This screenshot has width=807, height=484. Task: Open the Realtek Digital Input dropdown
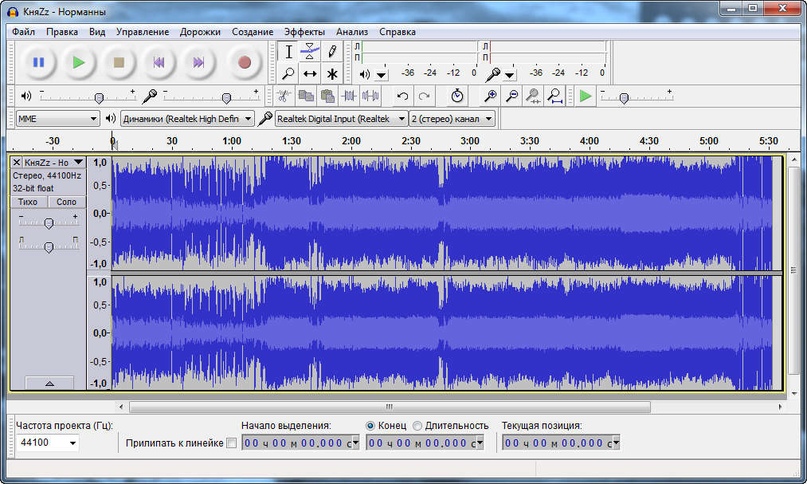tap(341, 119)
